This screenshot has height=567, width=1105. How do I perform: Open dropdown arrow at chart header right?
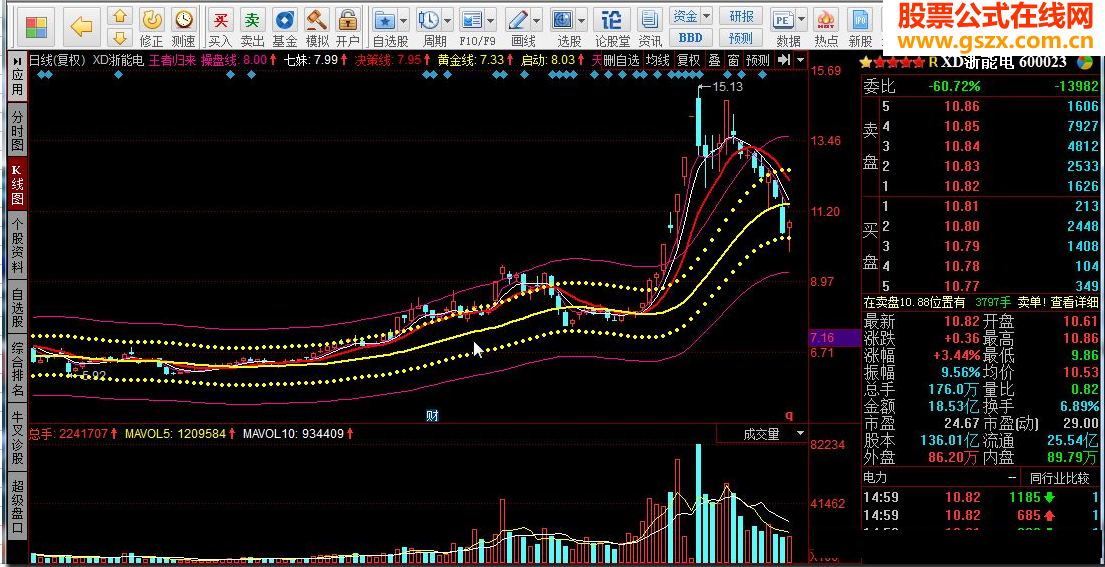point(800,60)
